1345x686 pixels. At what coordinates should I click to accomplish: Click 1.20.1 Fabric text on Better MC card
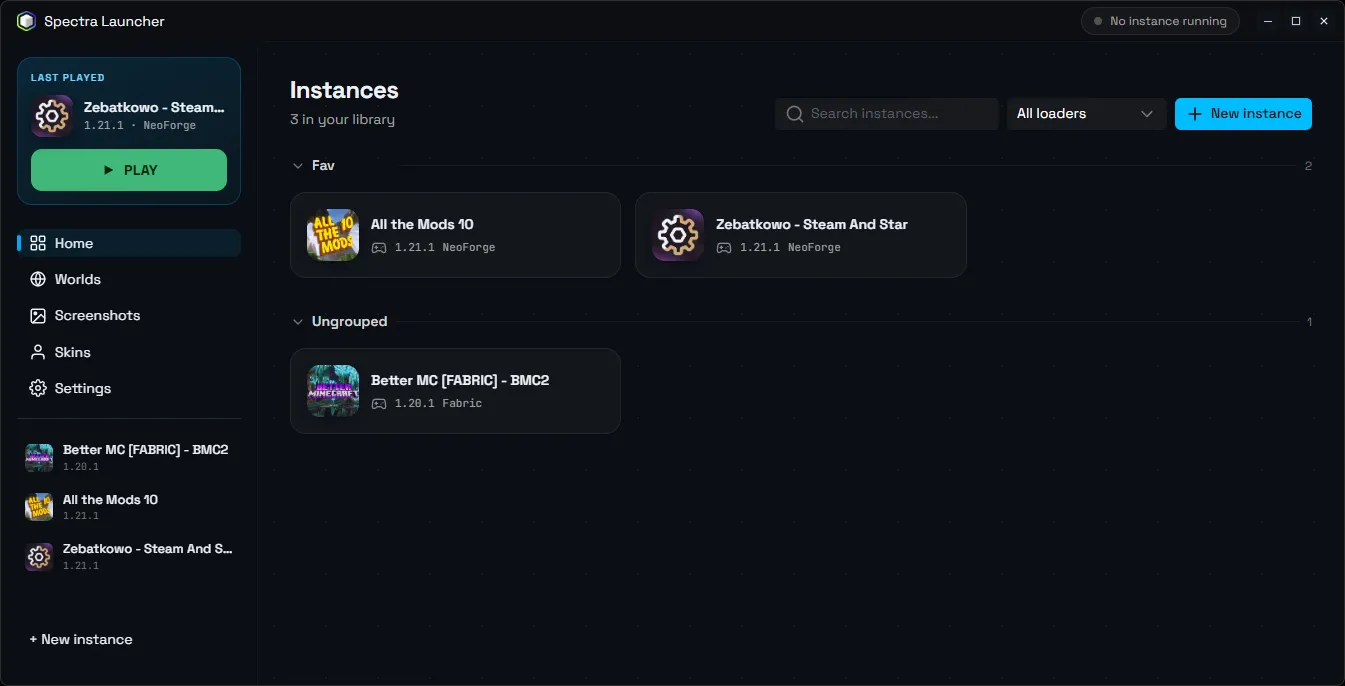[x=438, y=403]
